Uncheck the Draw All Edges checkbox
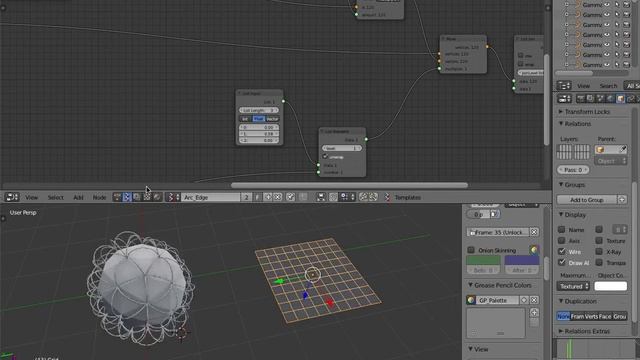The height and width of the screenshot is (360, 640). pos(562,262)
